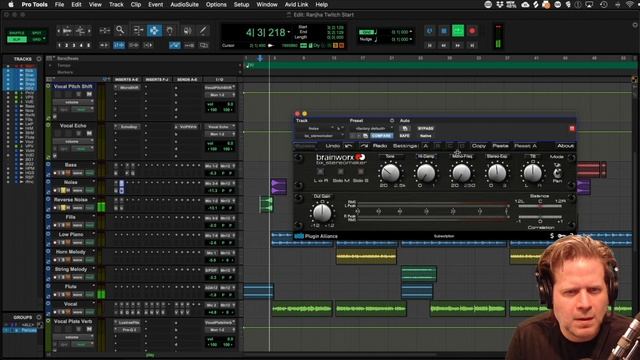
Task: Open the AudioSuite menu
Action: pos(184,4)
